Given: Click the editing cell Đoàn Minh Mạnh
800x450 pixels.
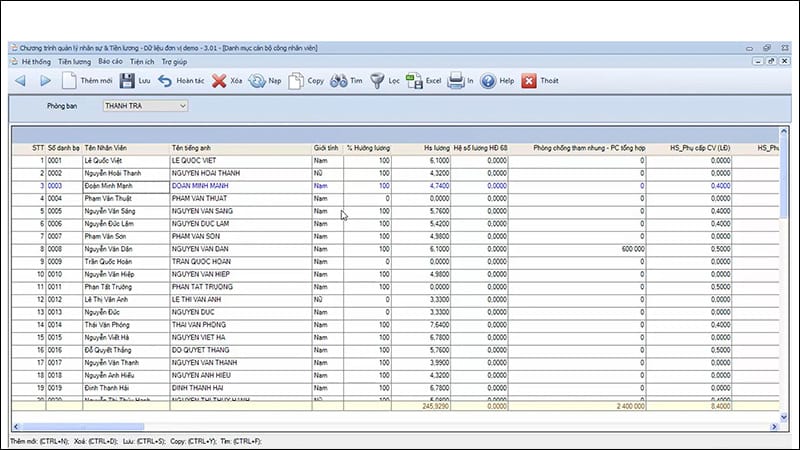Looking at the screenshot, I should 126,186.
